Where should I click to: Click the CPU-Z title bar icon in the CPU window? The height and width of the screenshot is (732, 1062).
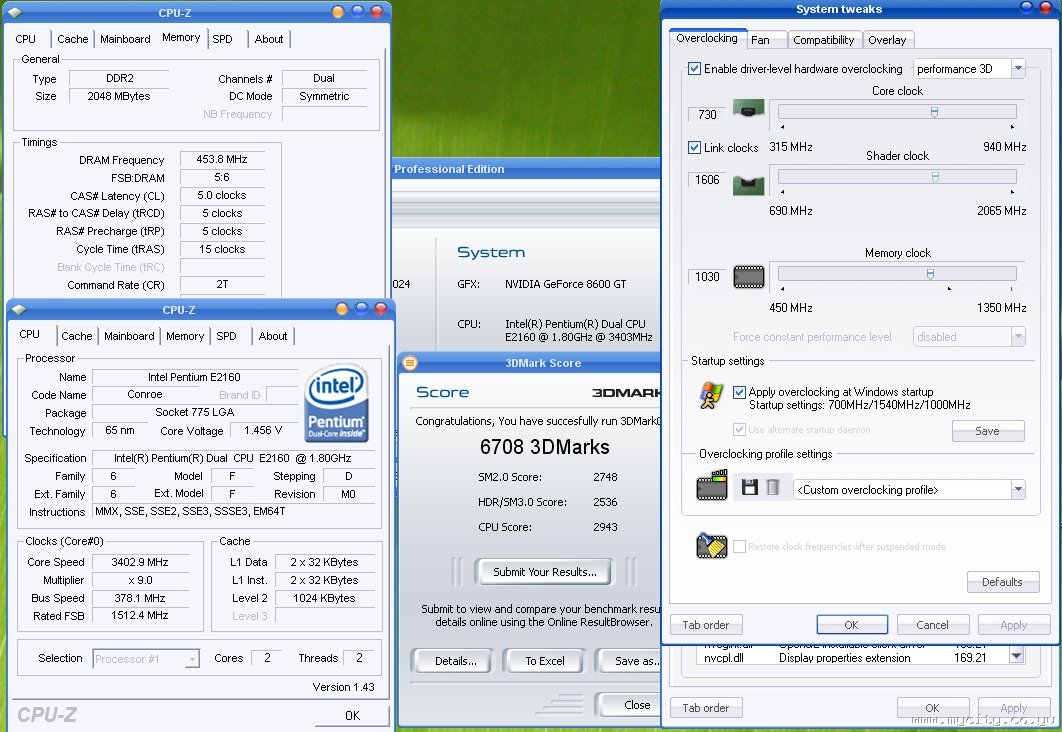(x=18, y=309)
